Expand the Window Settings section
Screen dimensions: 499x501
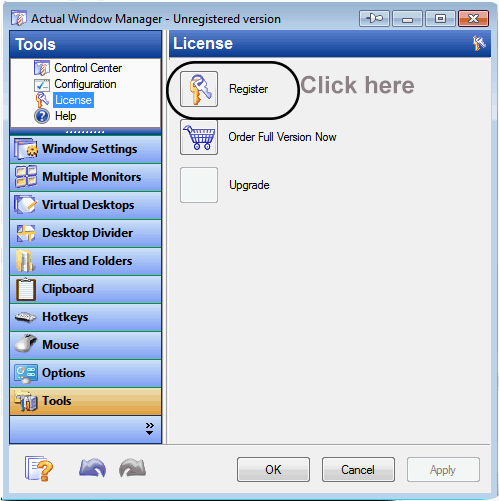point(86,149)
